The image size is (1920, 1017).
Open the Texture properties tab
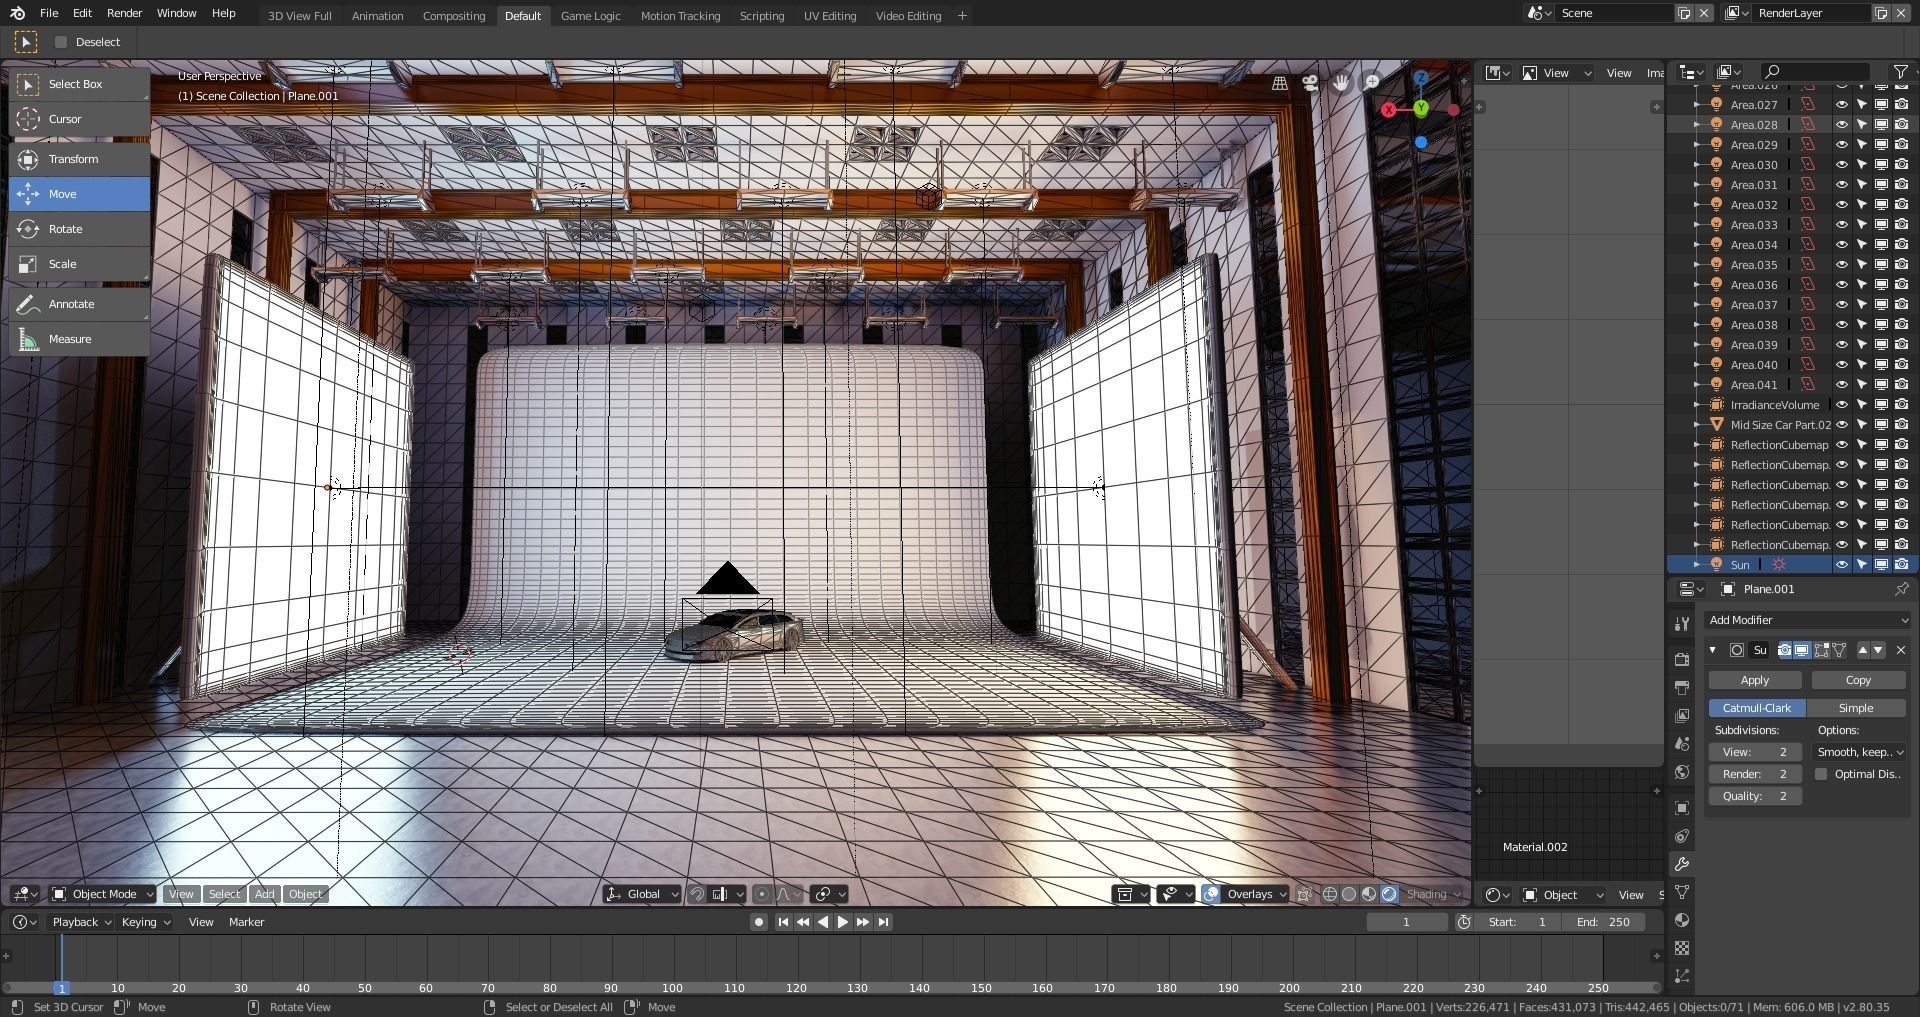pos(1681,948)
